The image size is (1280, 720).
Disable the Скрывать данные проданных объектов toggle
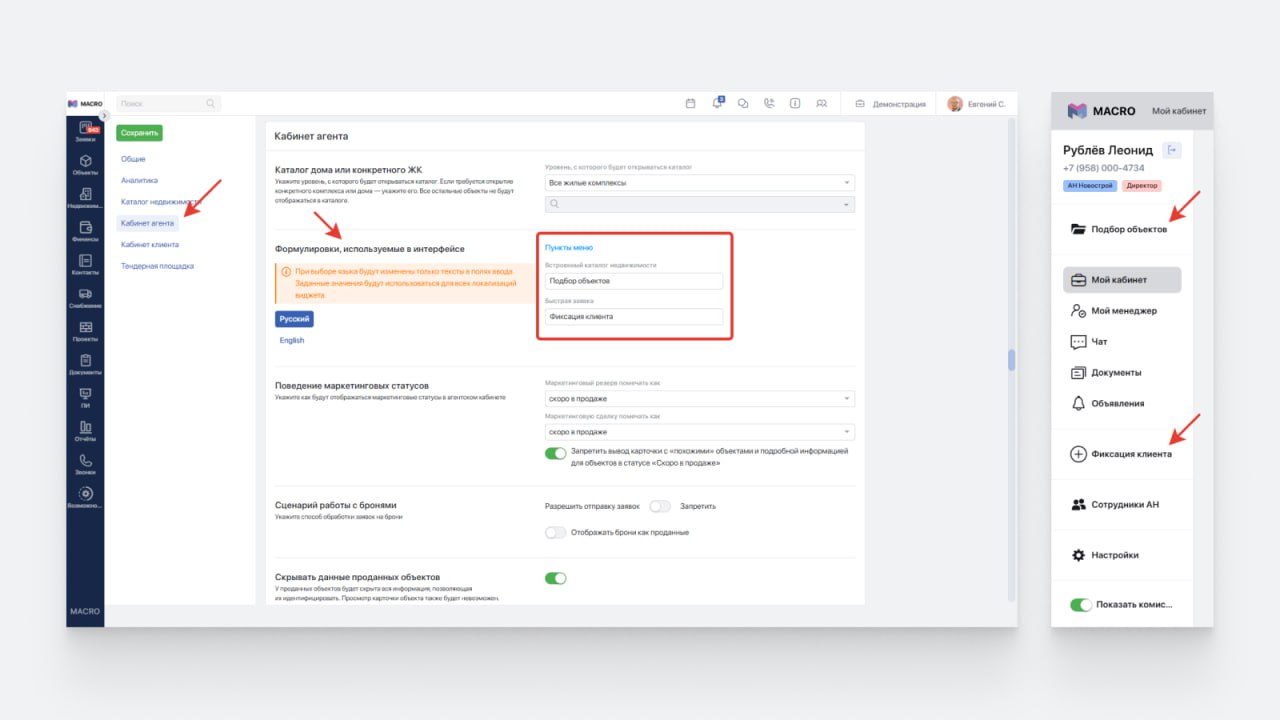[x=555, y=578]
